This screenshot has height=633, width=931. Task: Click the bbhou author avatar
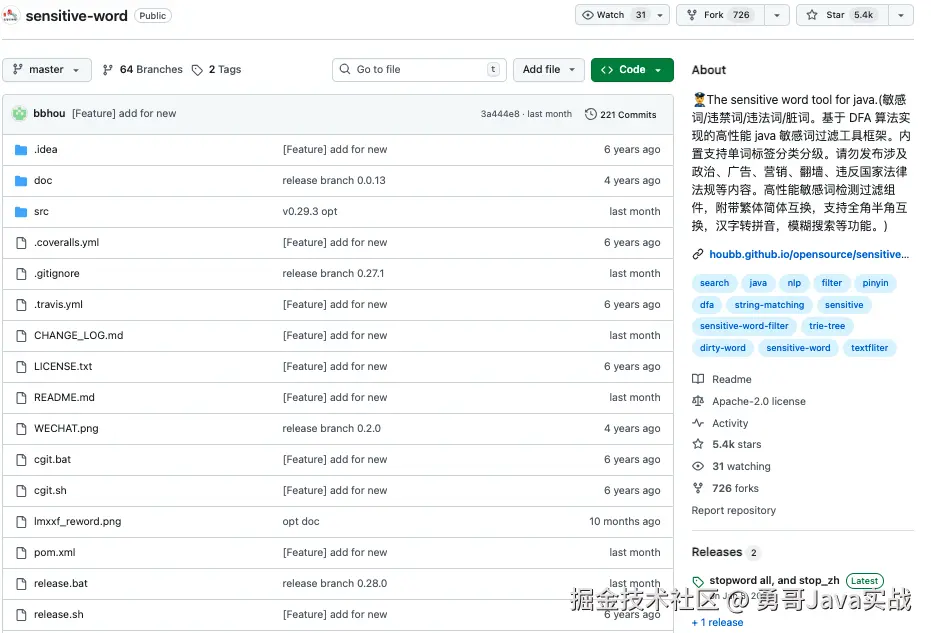(20, 114)
